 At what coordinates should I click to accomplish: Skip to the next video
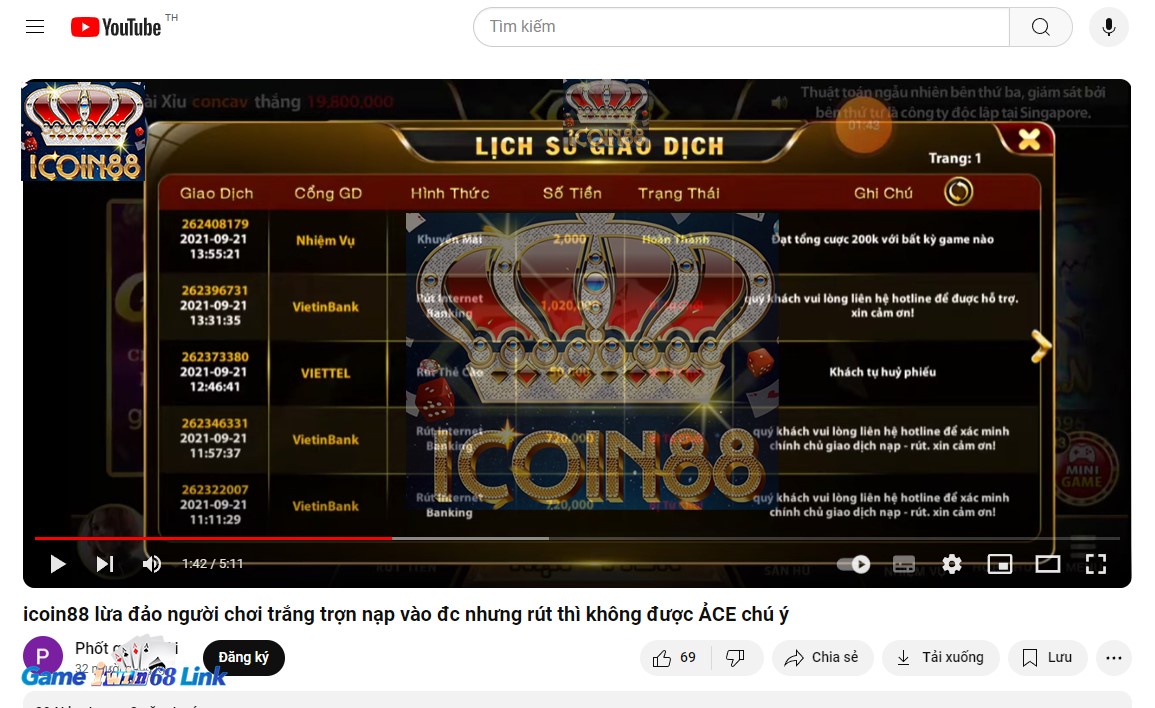pyautogui.click(x=104, y=564)
